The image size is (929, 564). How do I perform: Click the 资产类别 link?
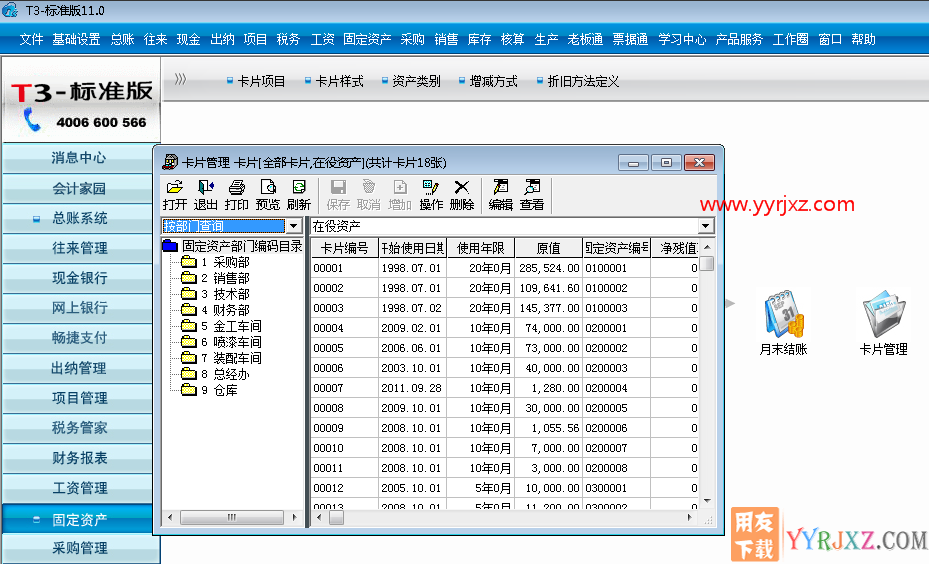pyautogui.click(x=417, y=81)
